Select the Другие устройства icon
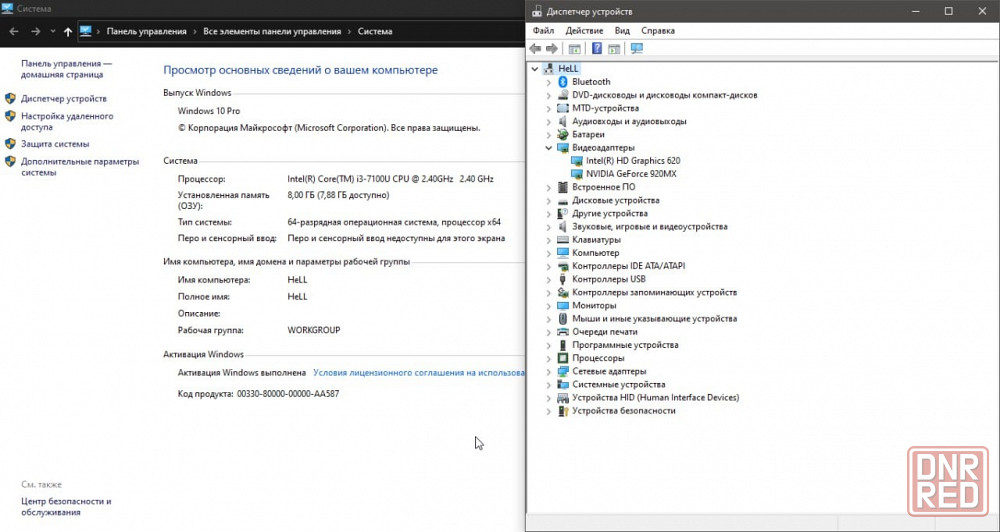 (562, 214)
